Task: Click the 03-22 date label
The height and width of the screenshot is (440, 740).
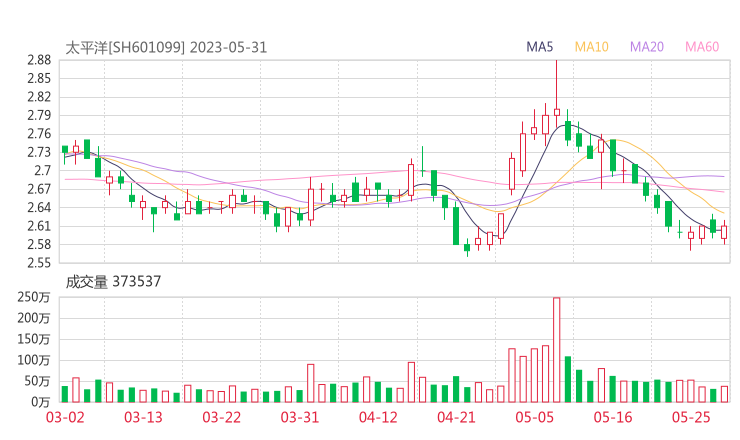Action: pos(222,417)
